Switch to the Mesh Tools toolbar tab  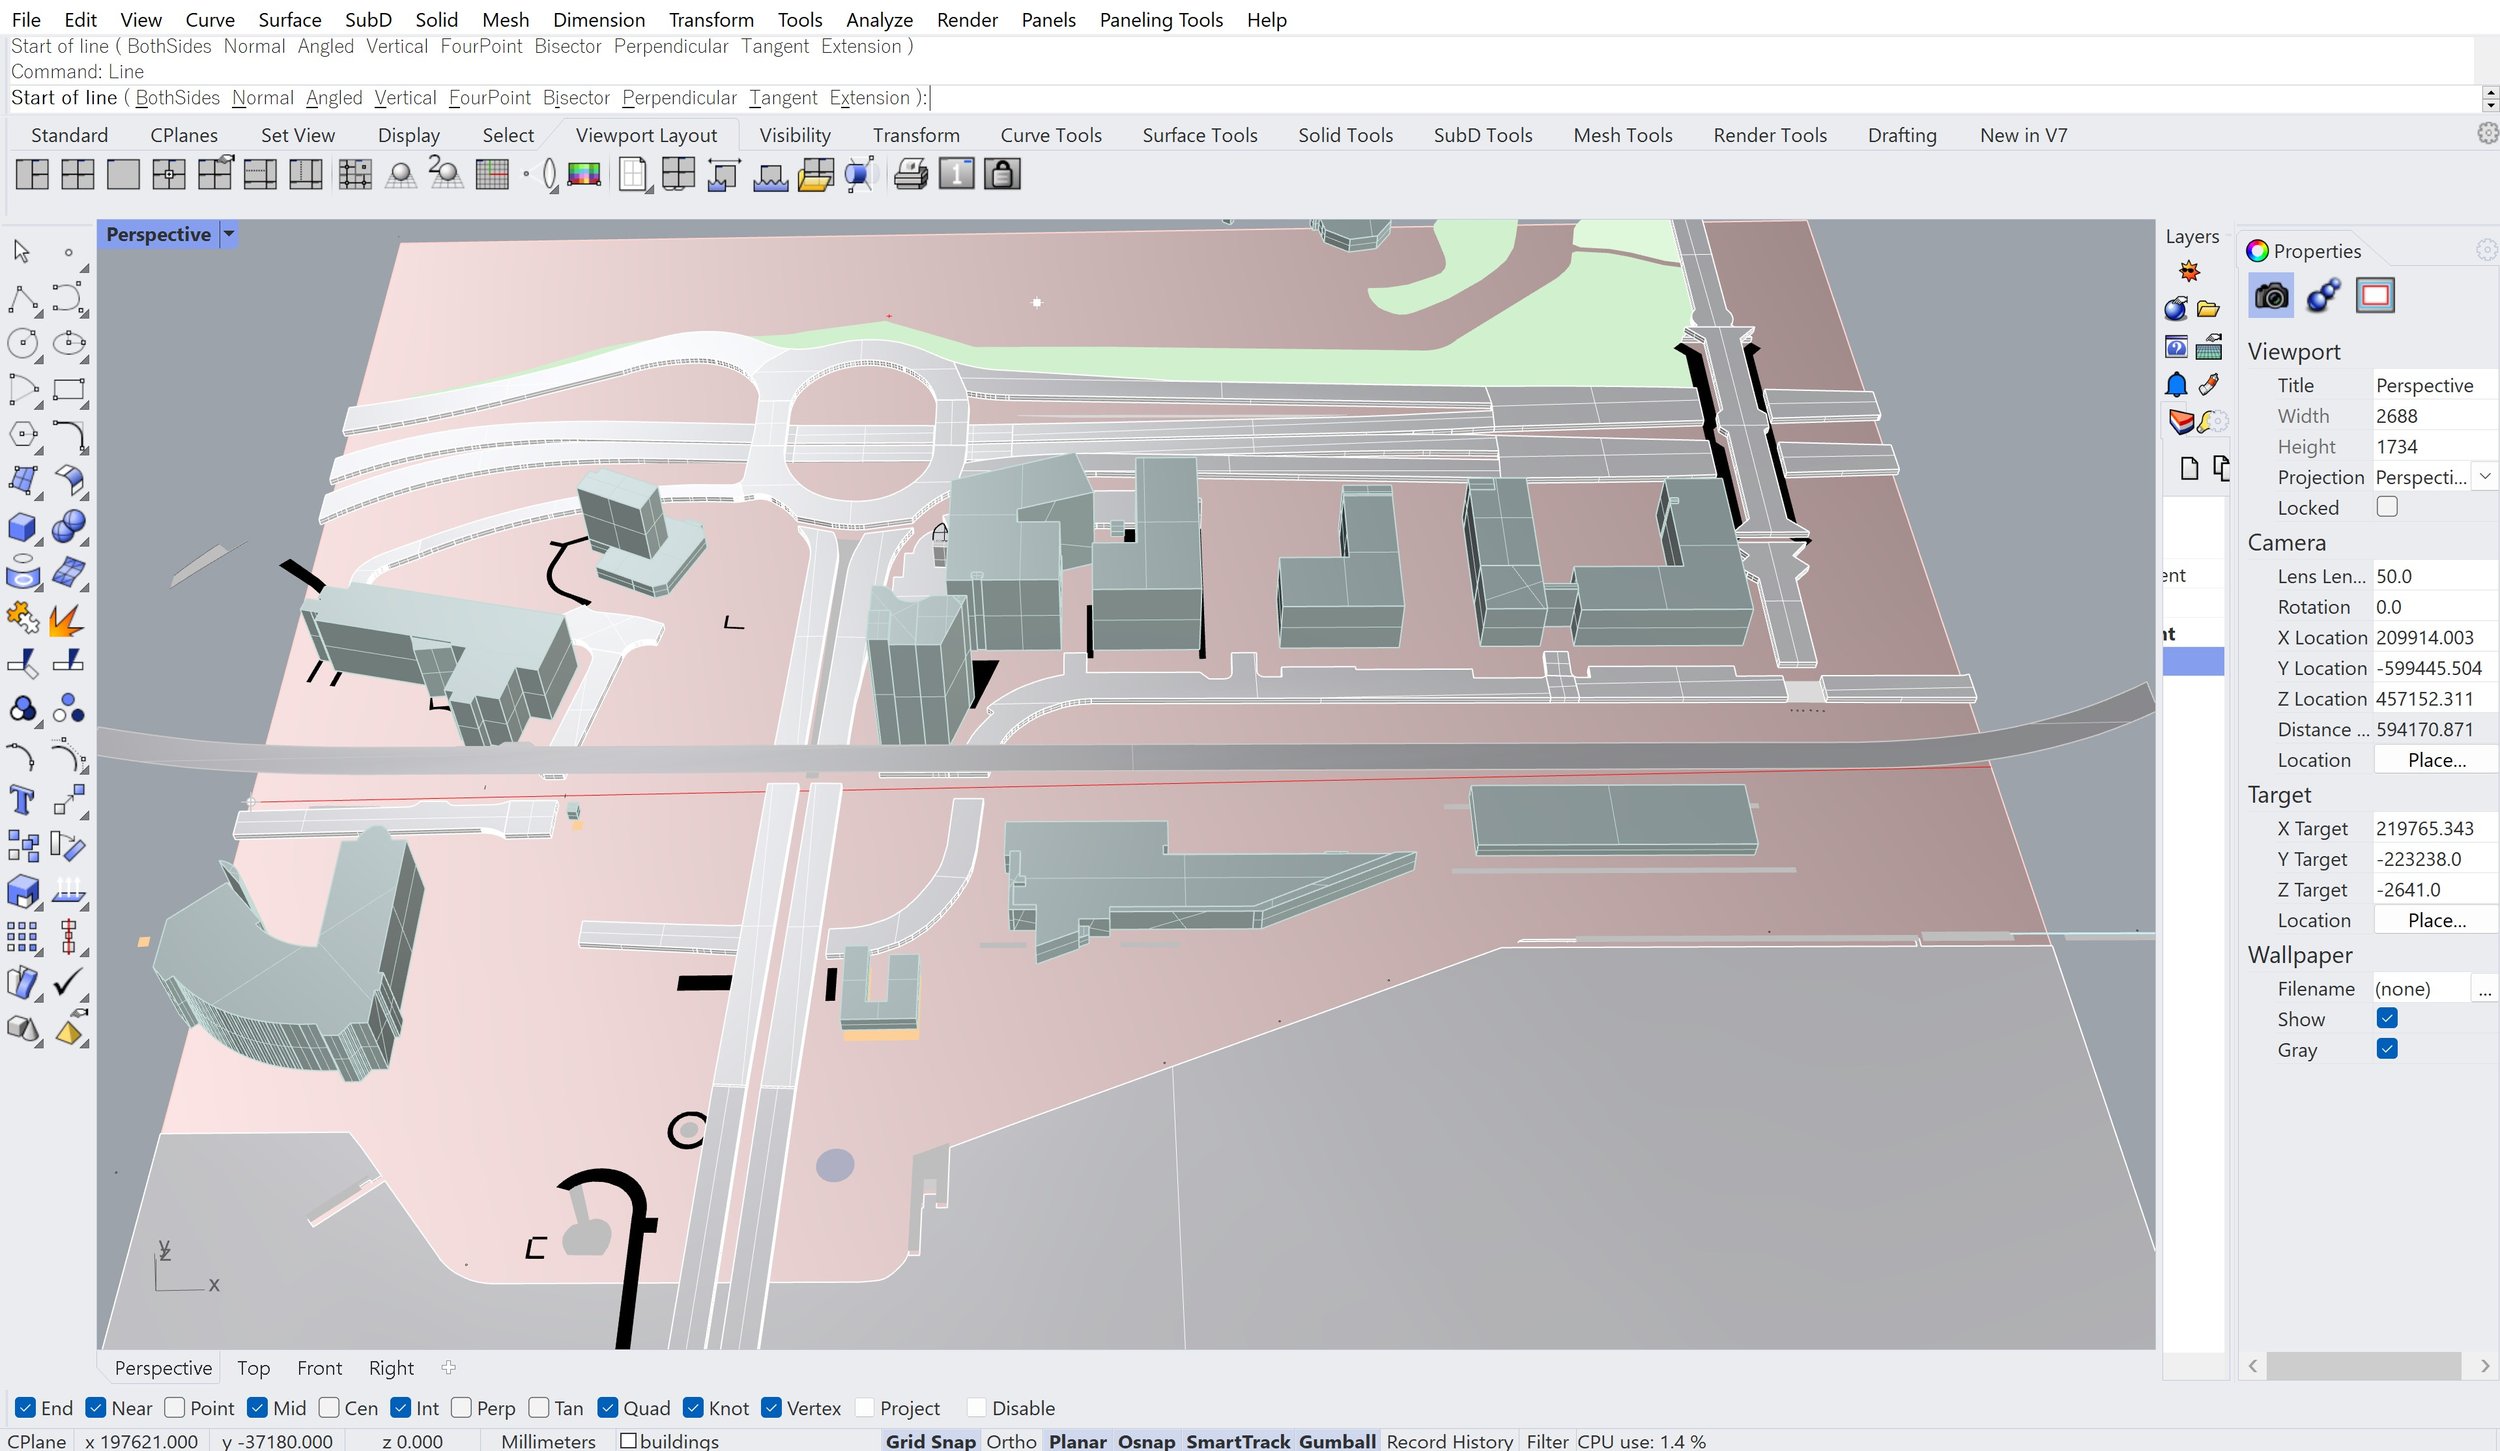coord(1622,135)
